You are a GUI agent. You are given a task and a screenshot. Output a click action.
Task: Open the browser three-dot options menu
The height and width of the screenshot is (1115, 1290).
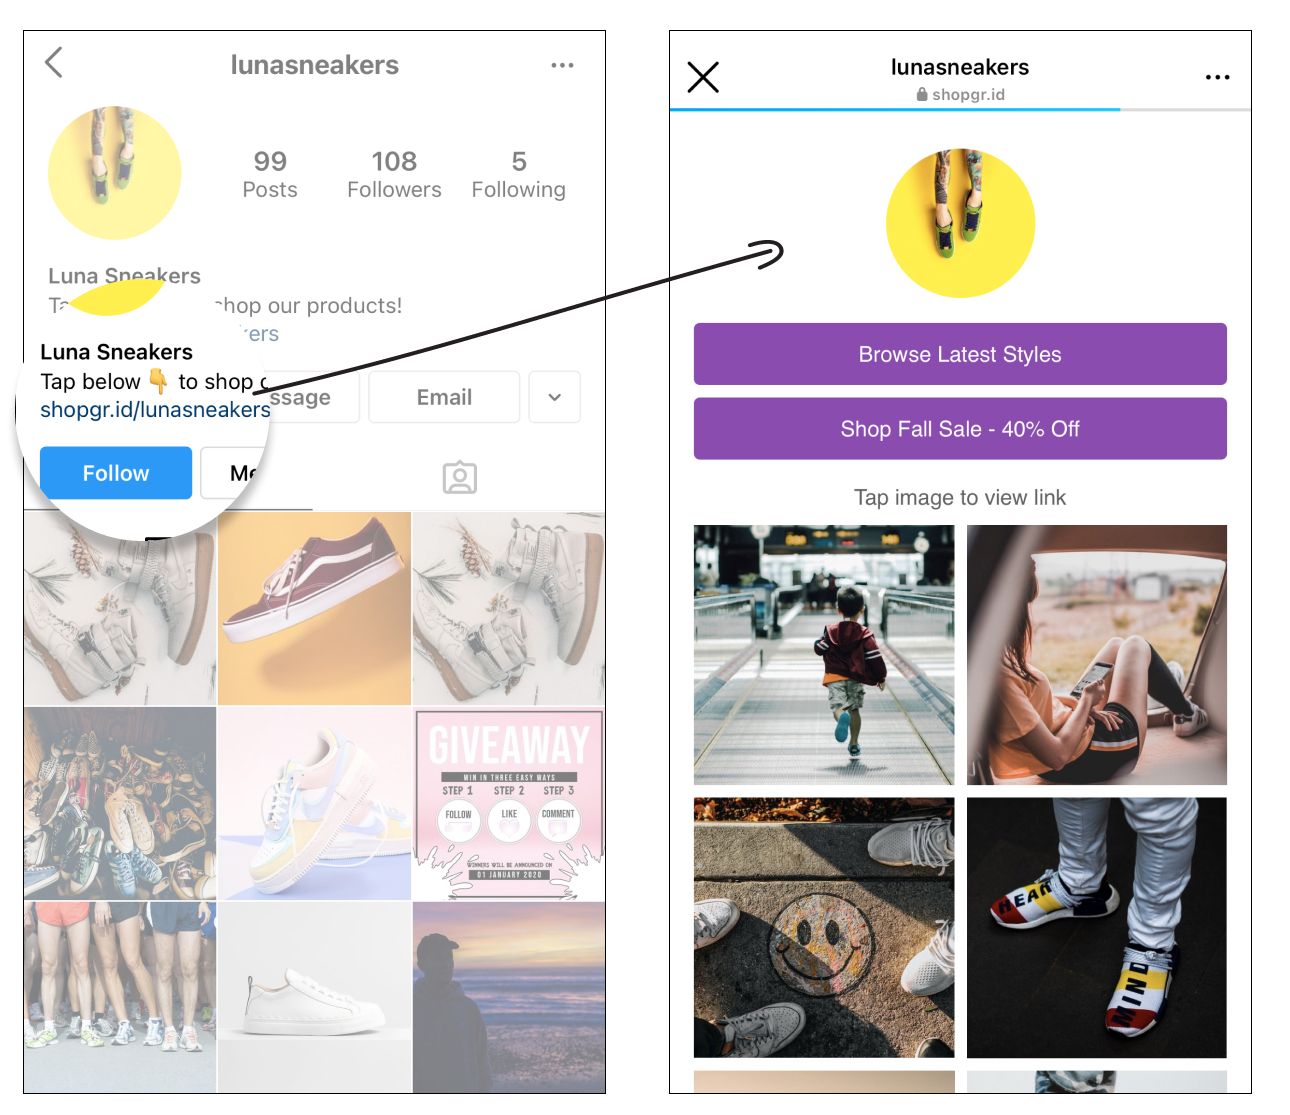(1217, 78)
